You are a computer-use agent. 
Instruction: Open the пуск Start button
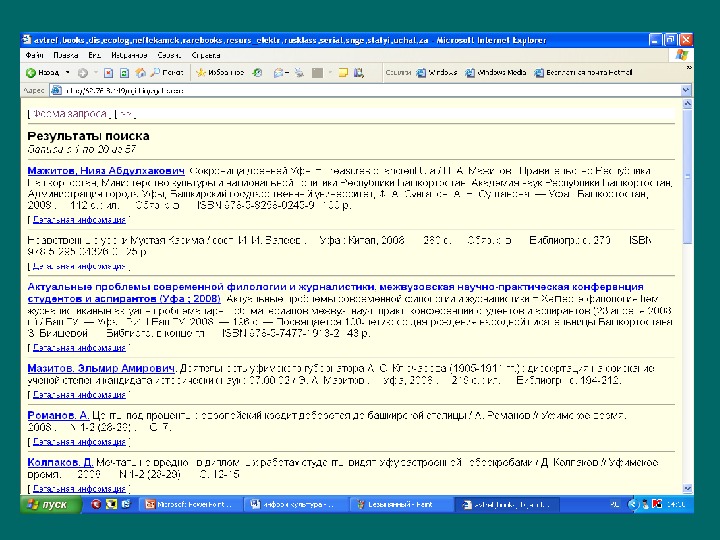coord(51,504)
